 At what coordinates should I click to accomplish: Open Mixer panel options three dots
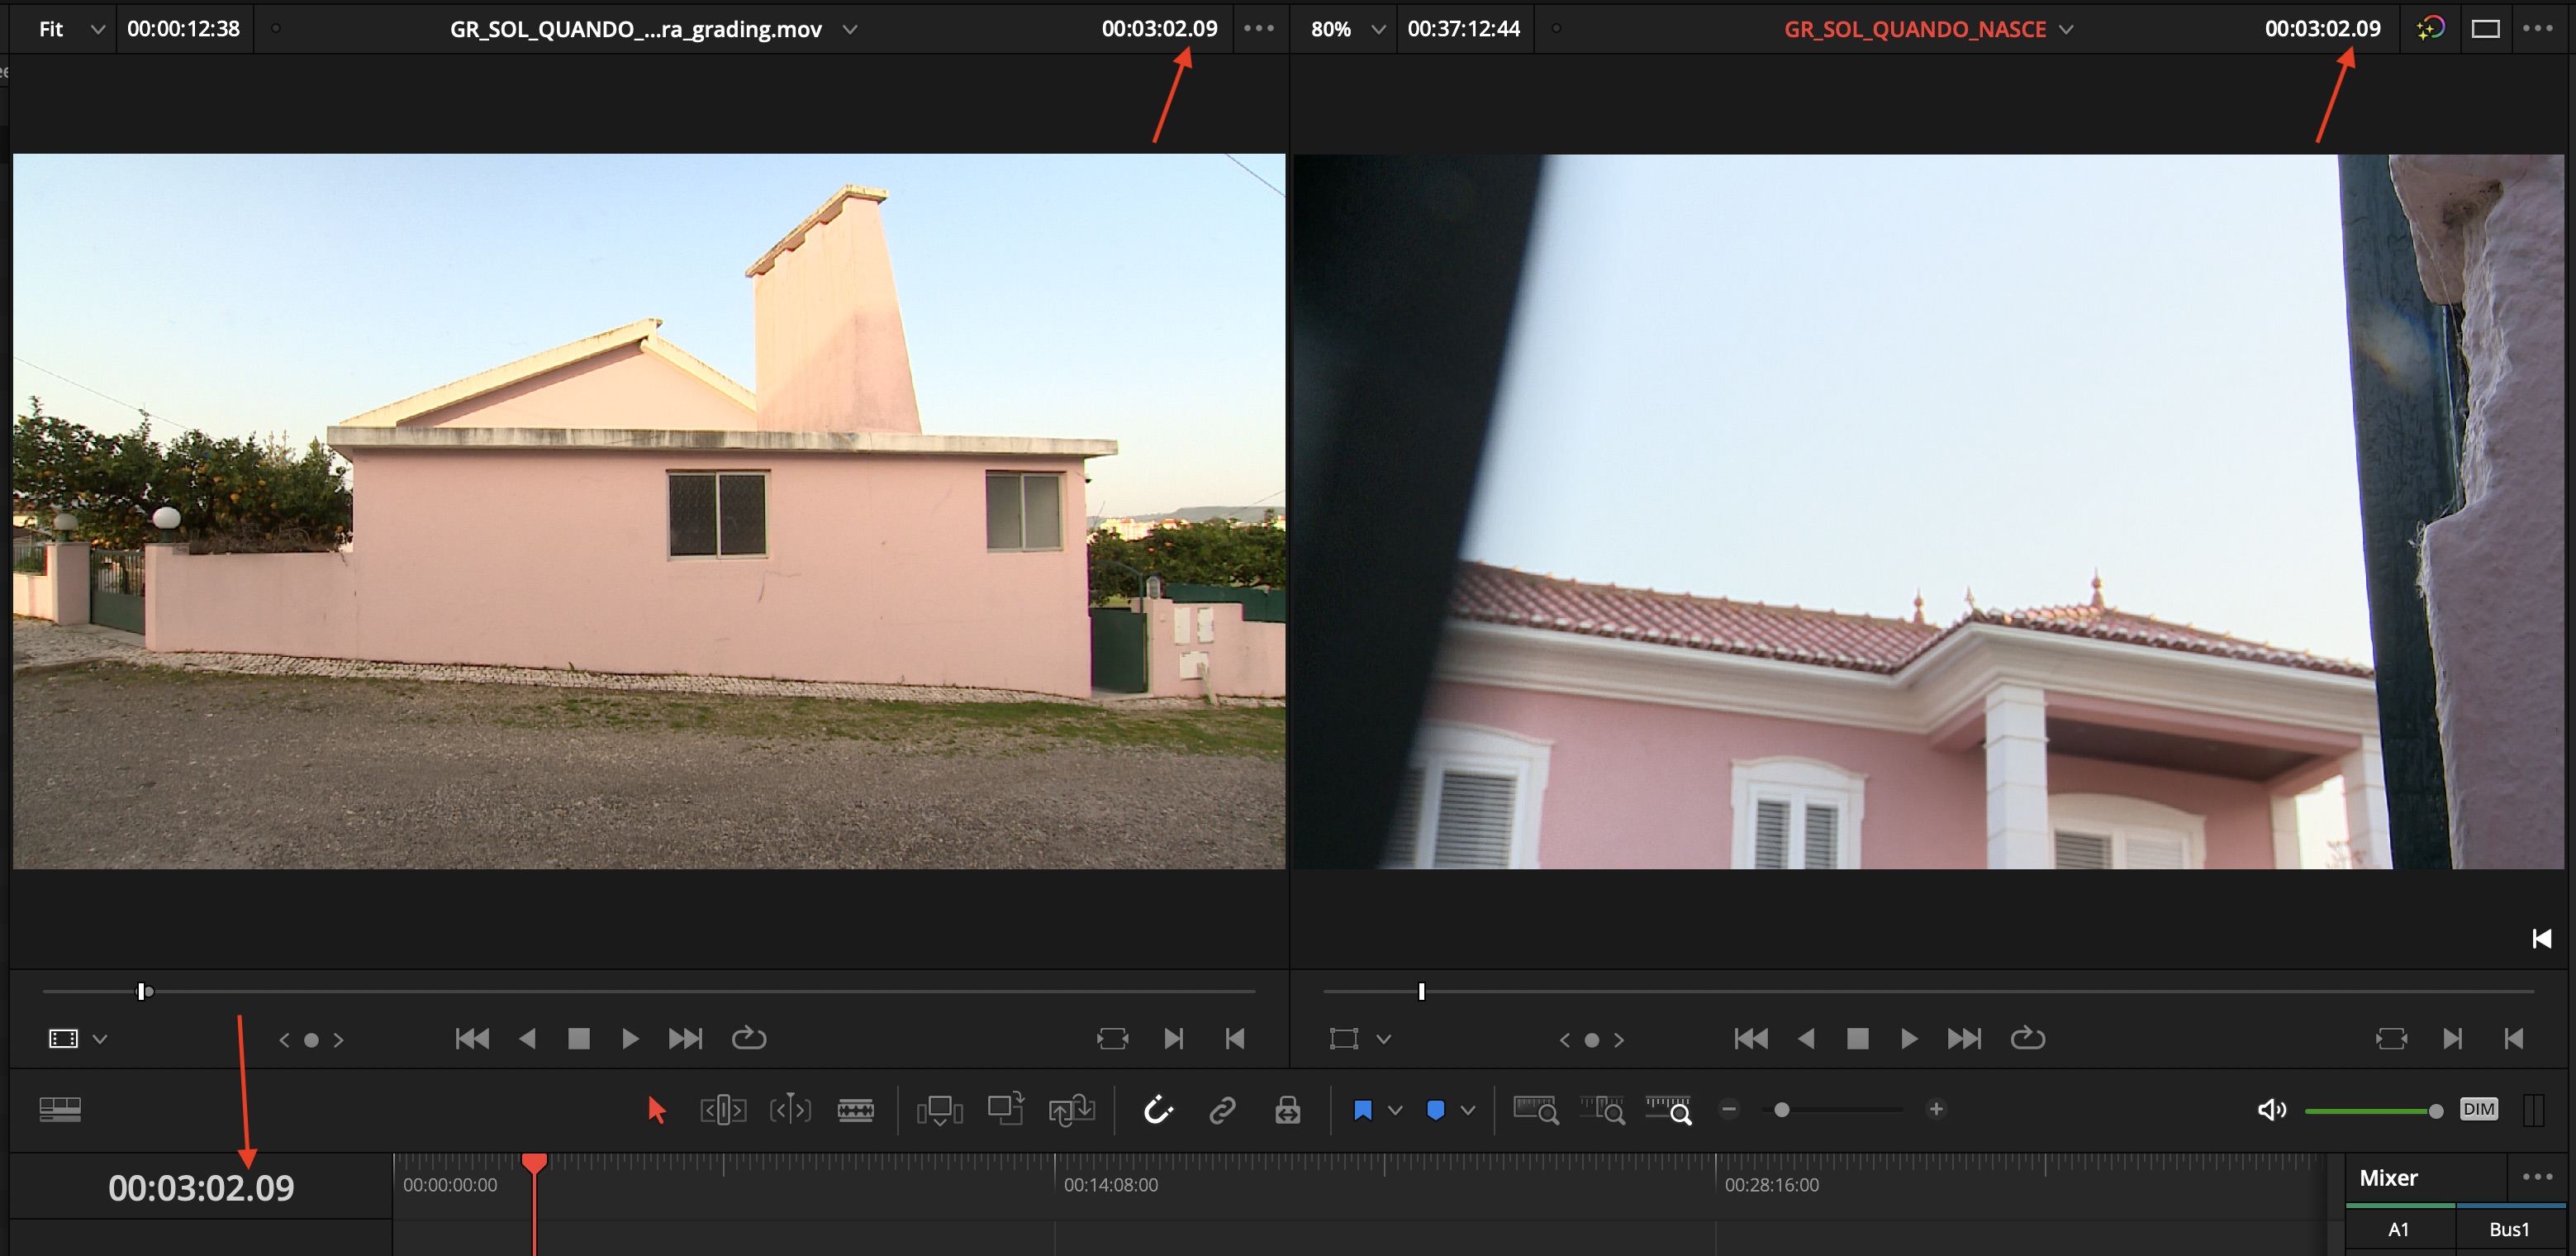(x=2538, y=1177)
